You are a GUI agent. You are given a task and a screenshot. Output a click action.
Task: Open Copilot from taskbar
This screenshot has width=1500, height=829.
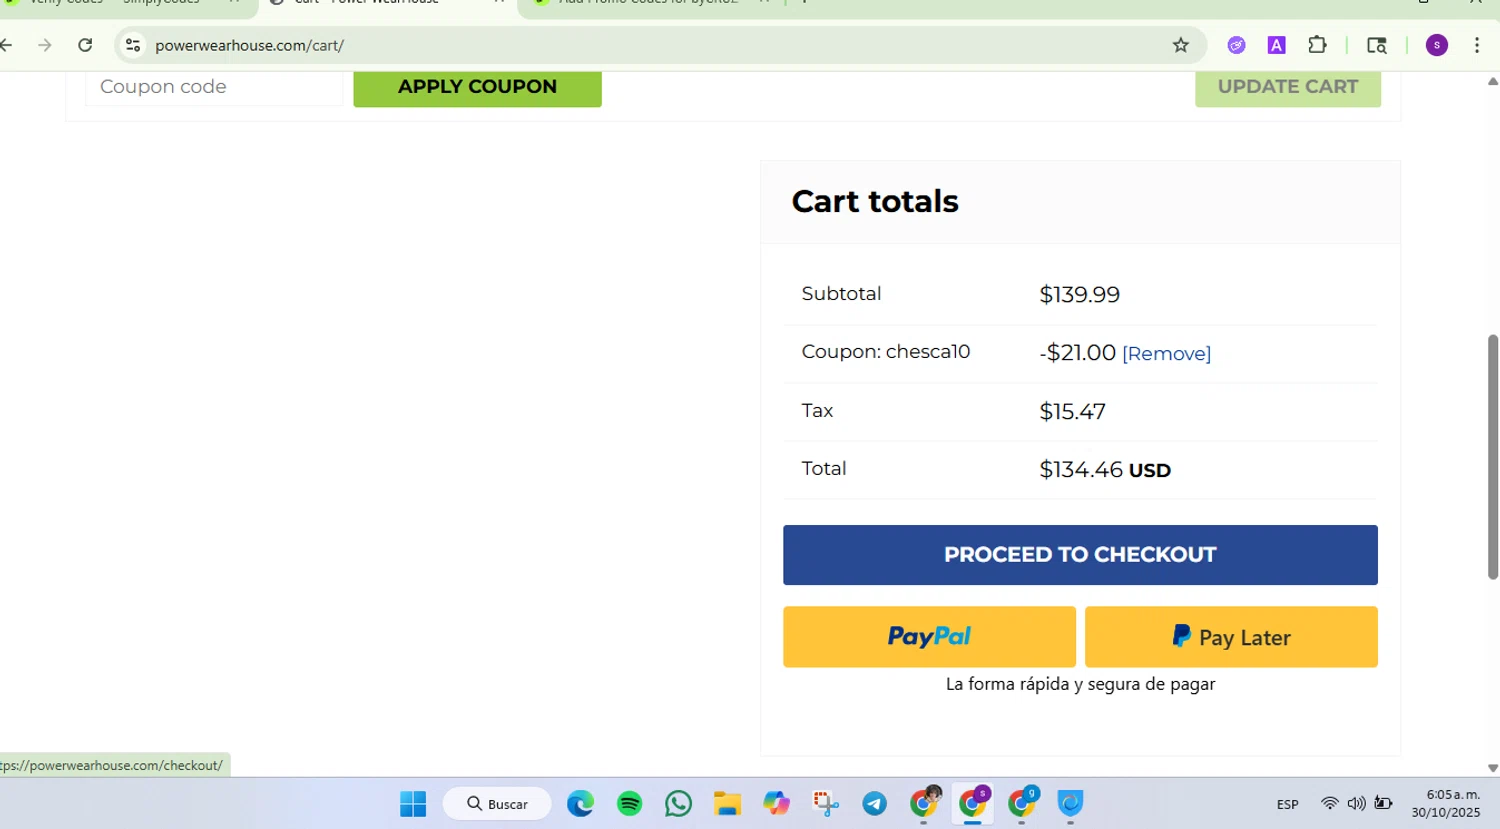click(776, 804)
